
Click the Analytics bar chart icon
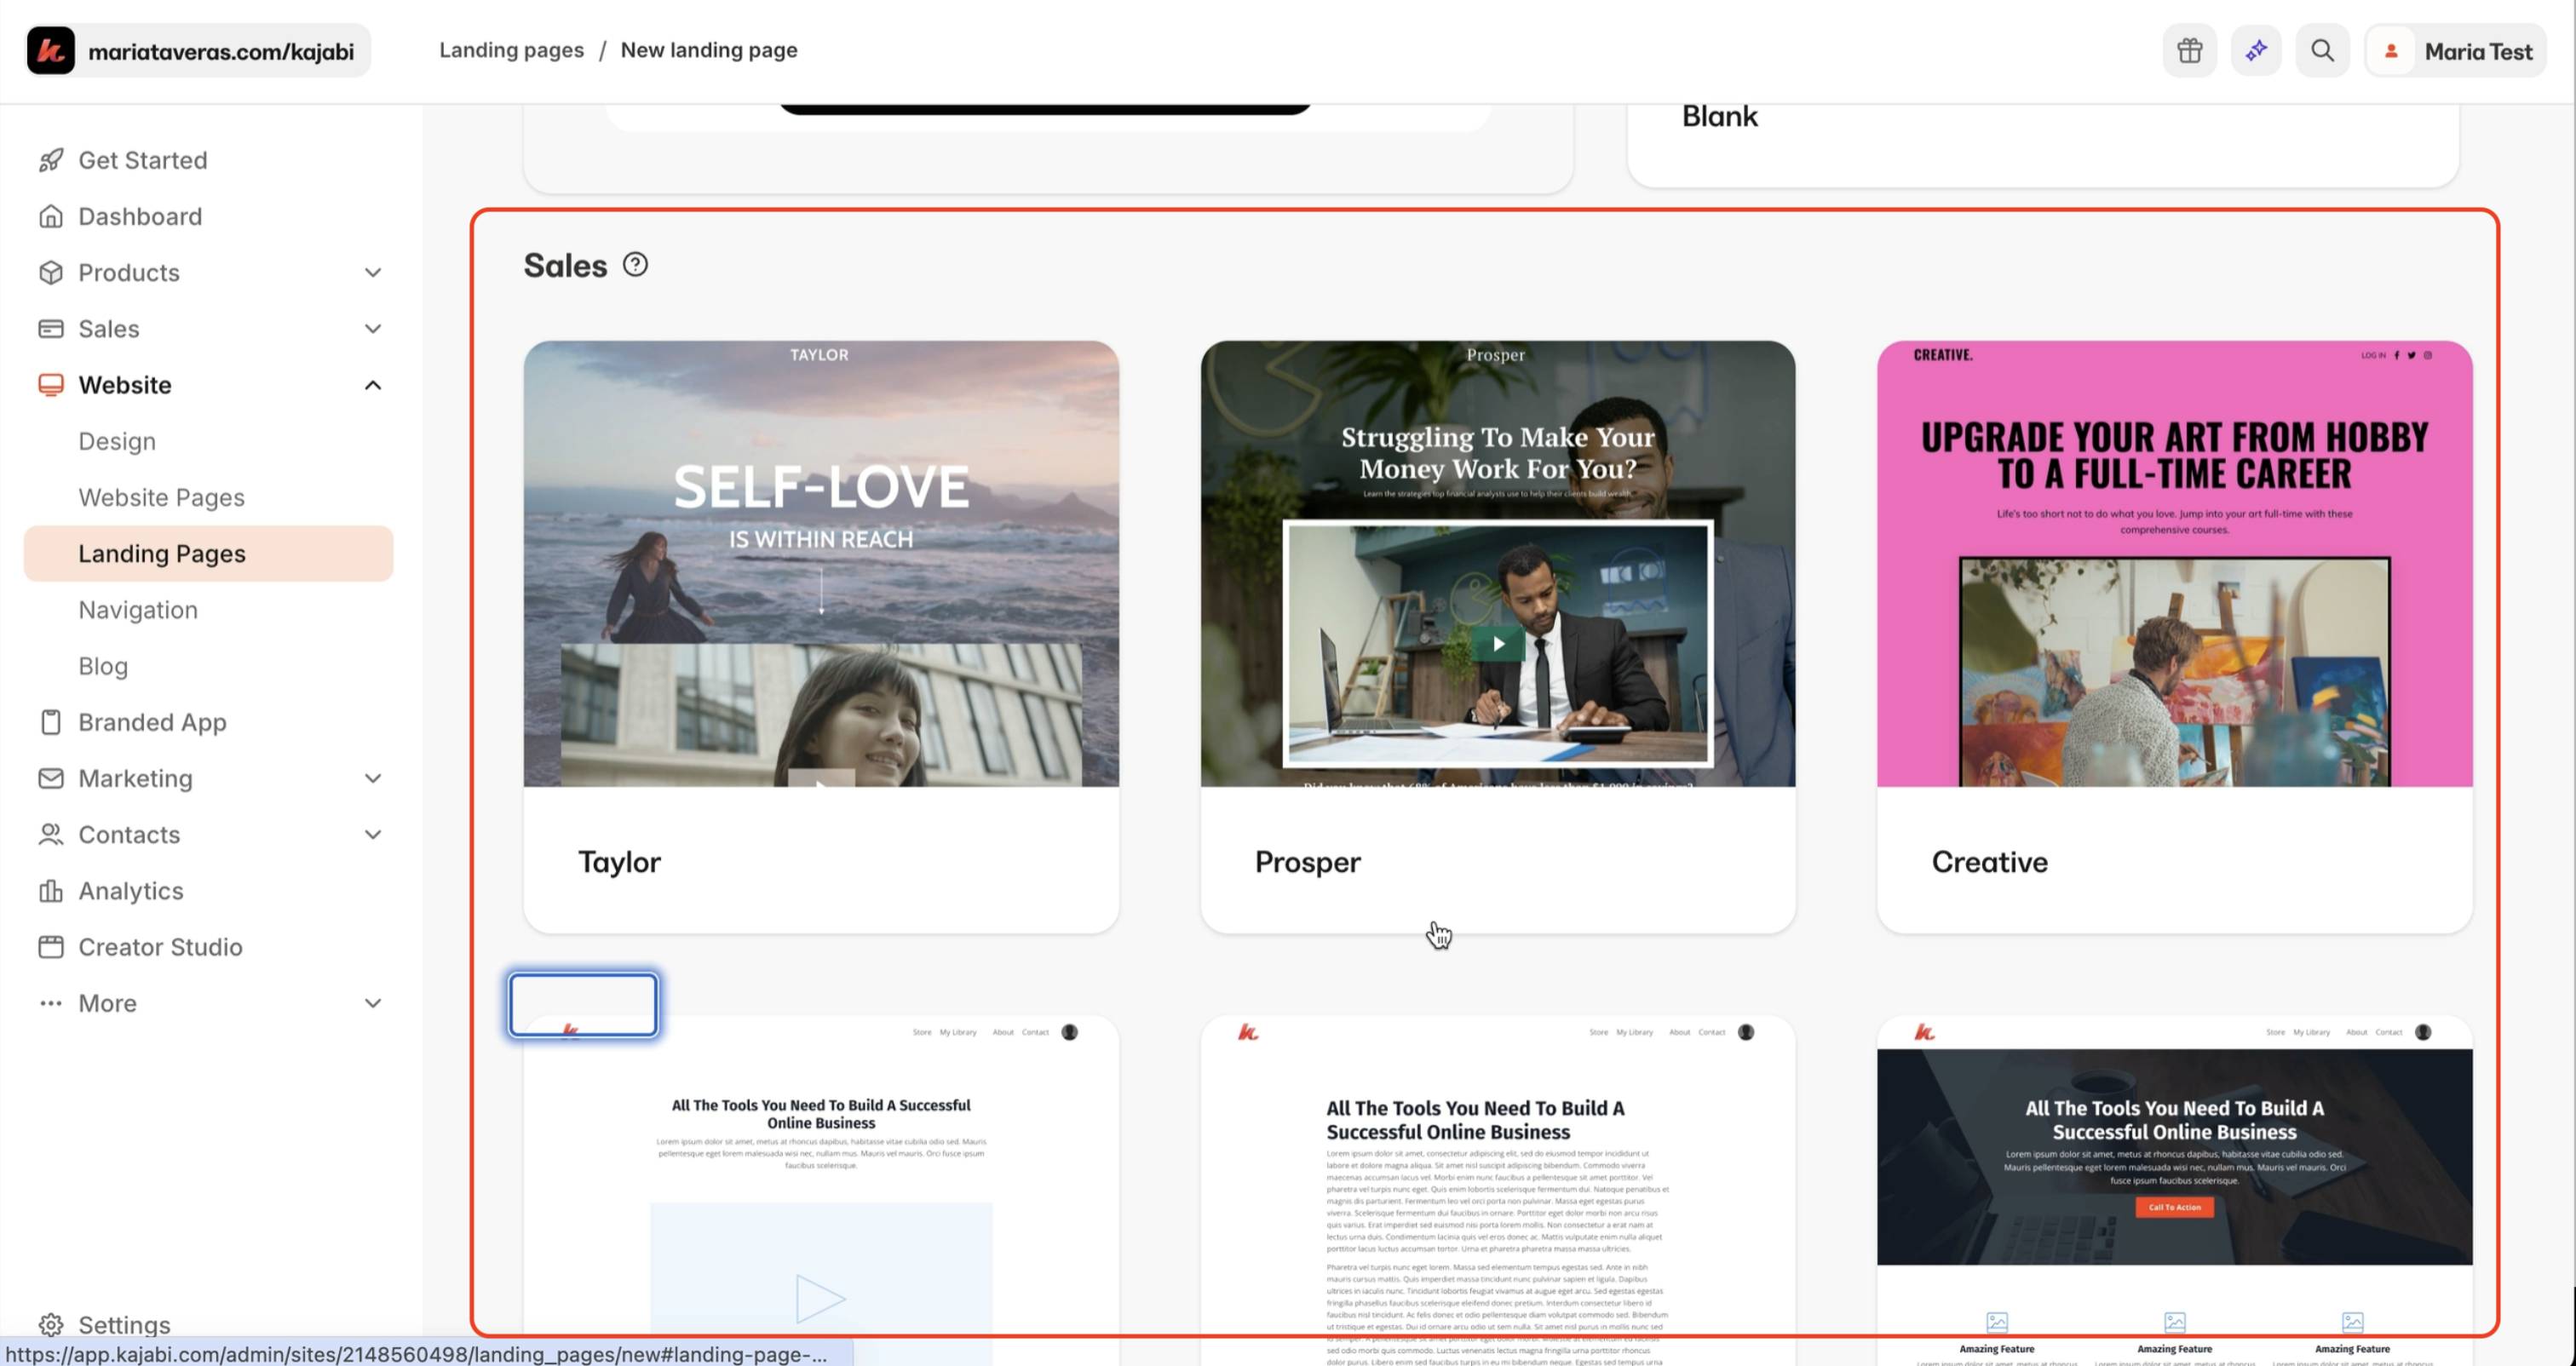[x=51, y=891]
